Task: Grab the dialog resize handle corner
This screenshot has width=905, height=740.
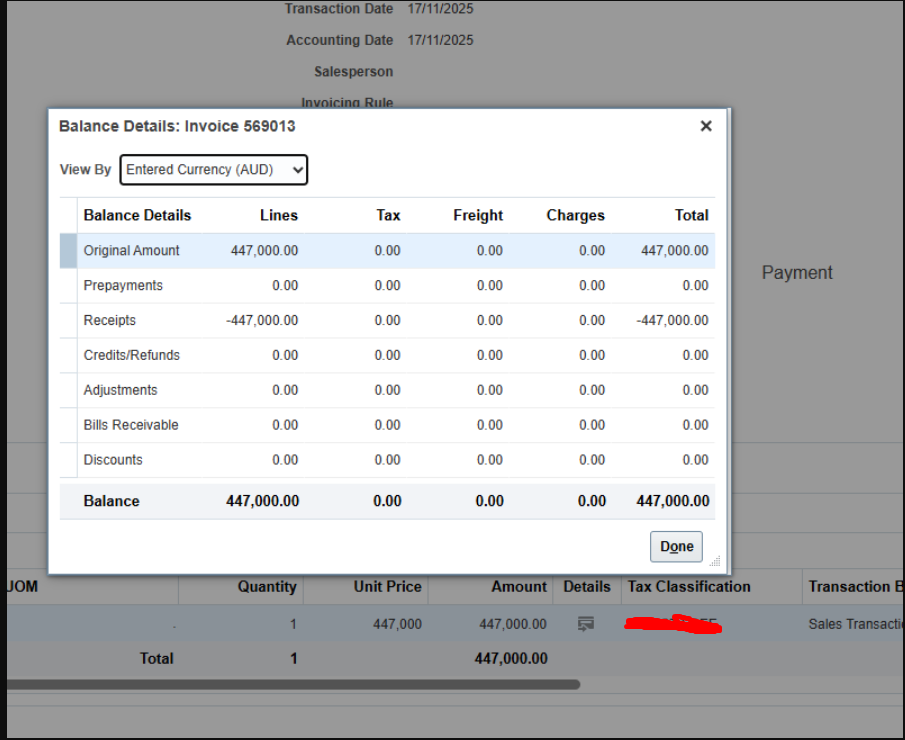Action: 715,562
